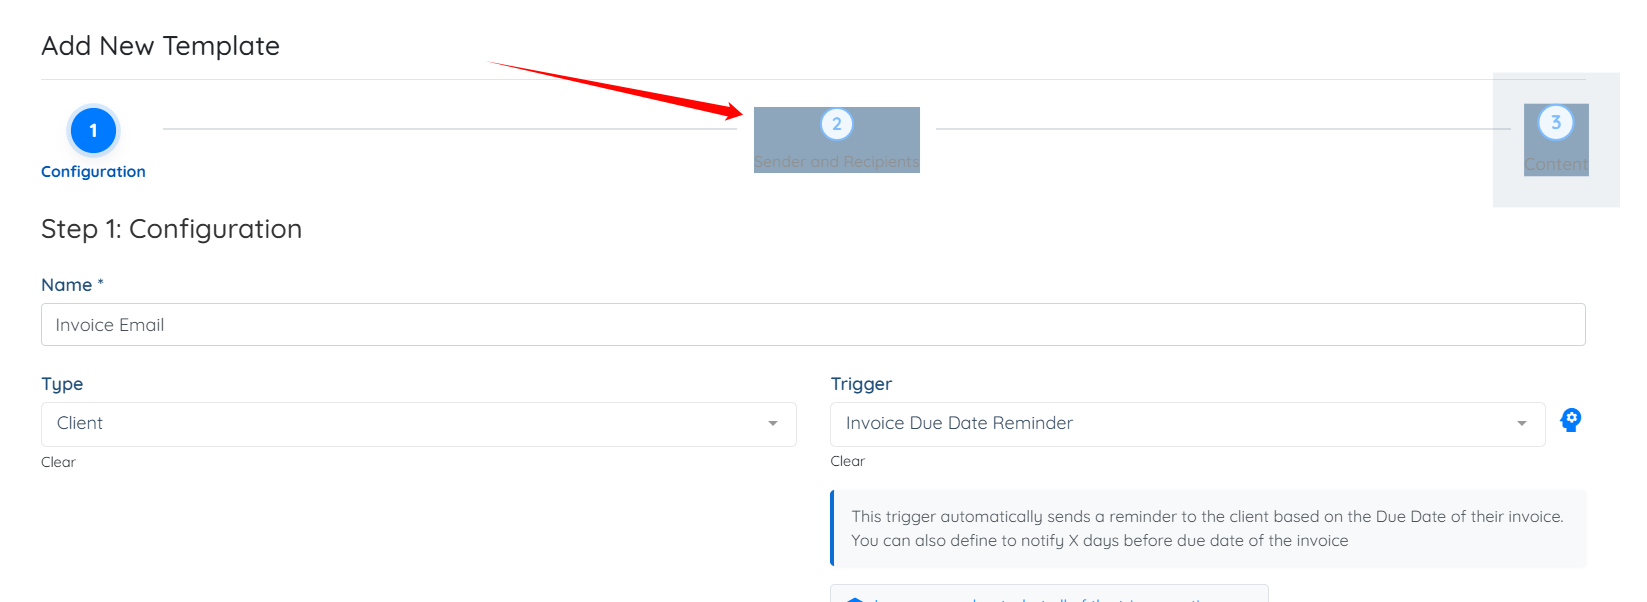Click the icon in the cut-off bottom button

click(855, 599)
